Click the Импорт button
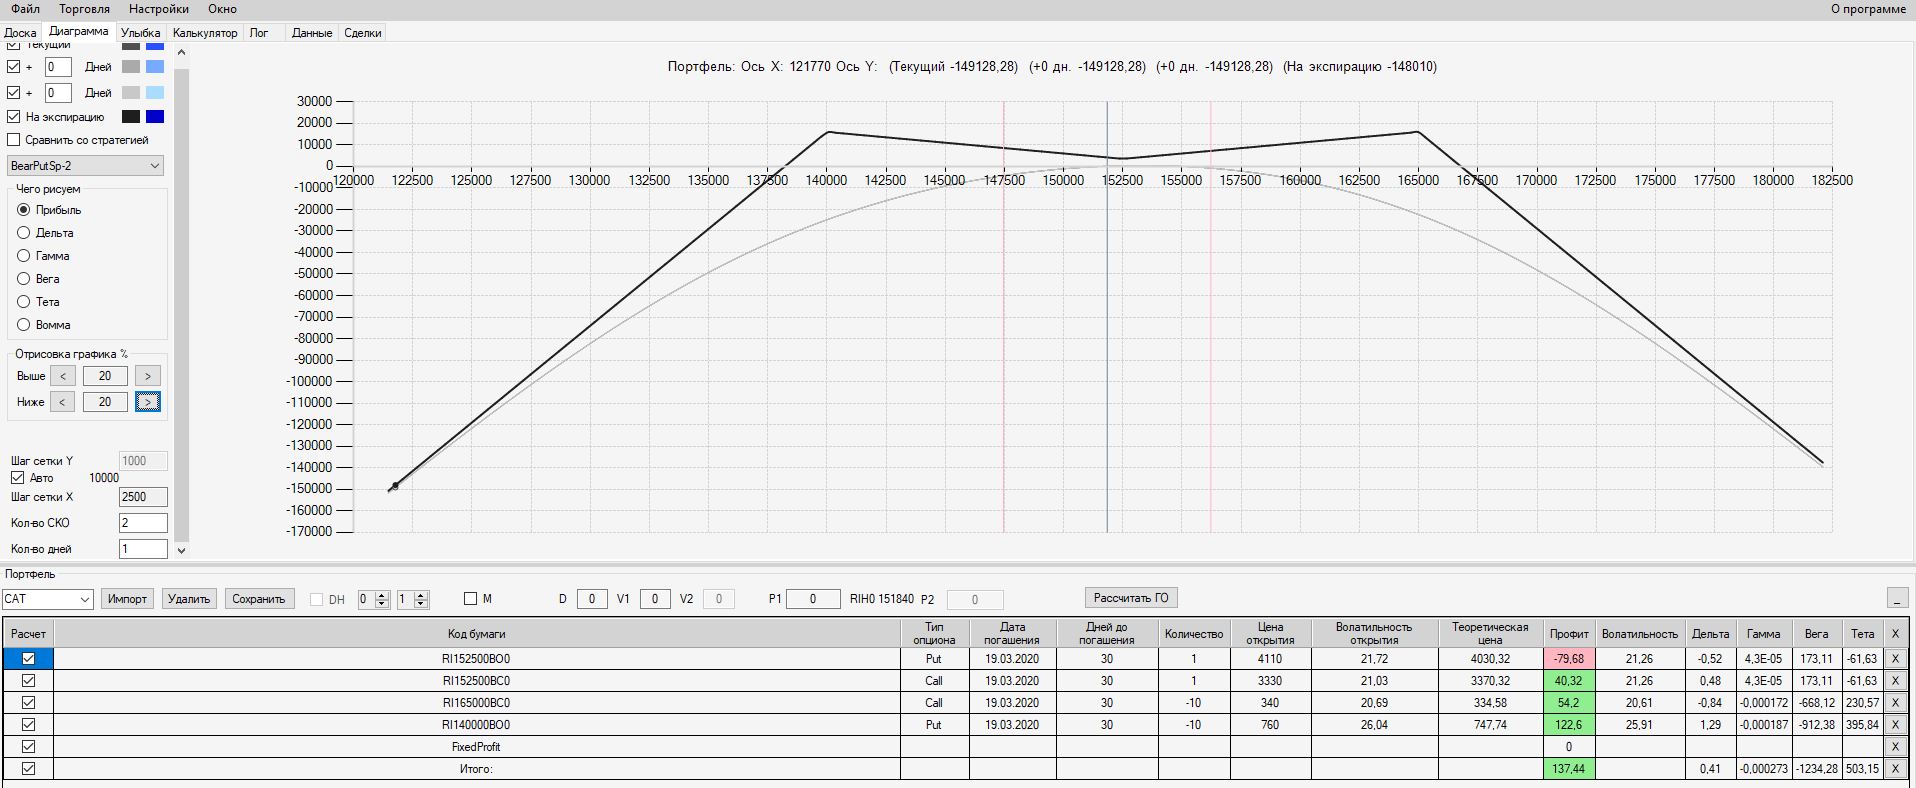Viewport: 1916px width, 788px height. click(x=127, y=599)
